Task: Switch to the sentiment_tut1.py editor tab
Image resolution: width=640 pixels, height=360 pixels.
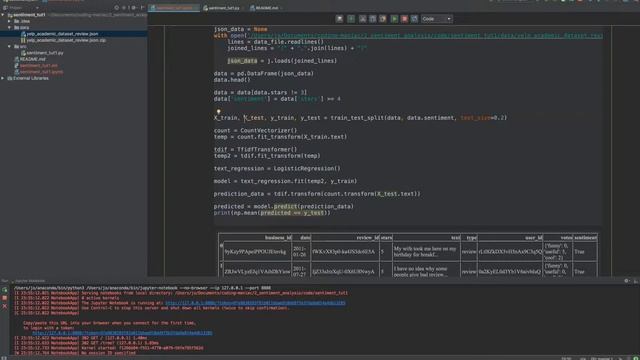Action: pyautogui.click(x=223, y=8)
